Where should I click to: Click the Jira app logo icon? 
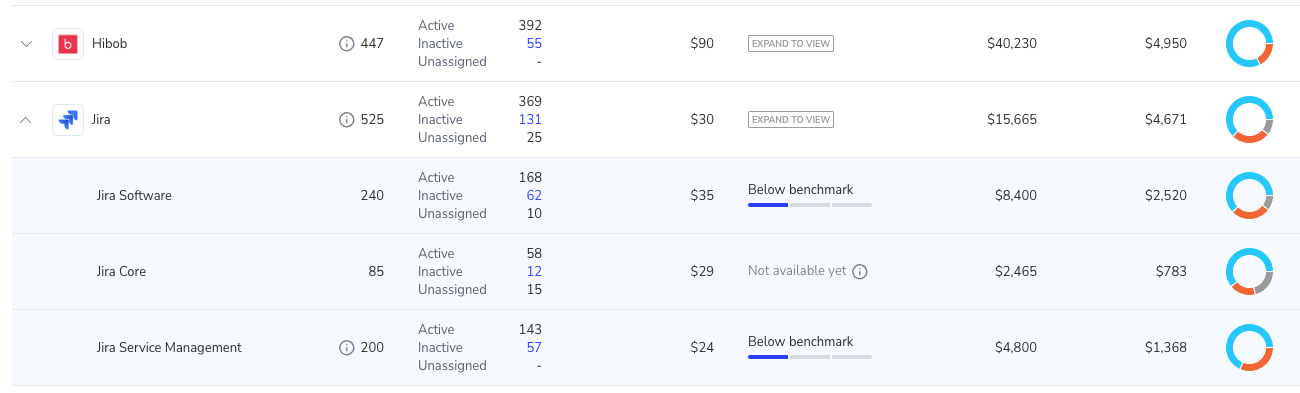coord(68,120)
